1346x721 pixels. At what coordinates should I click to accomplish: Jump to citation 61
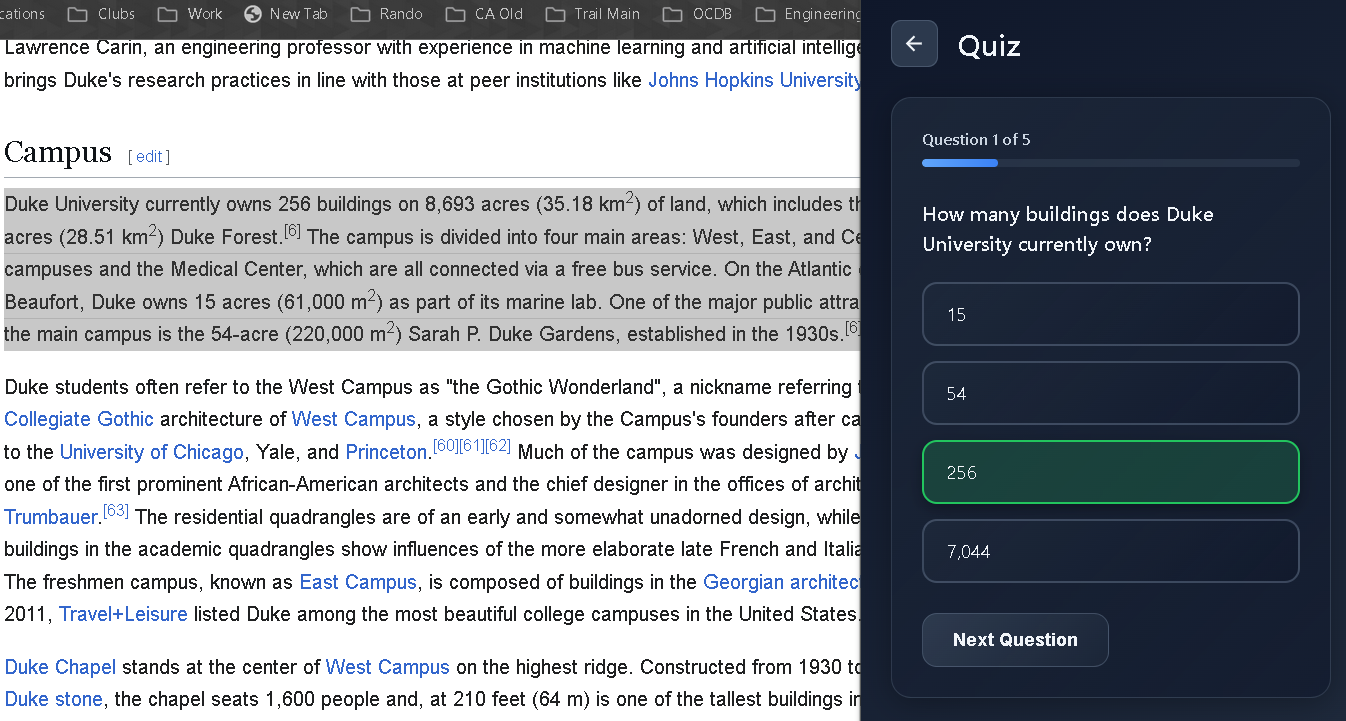(472, 445)
